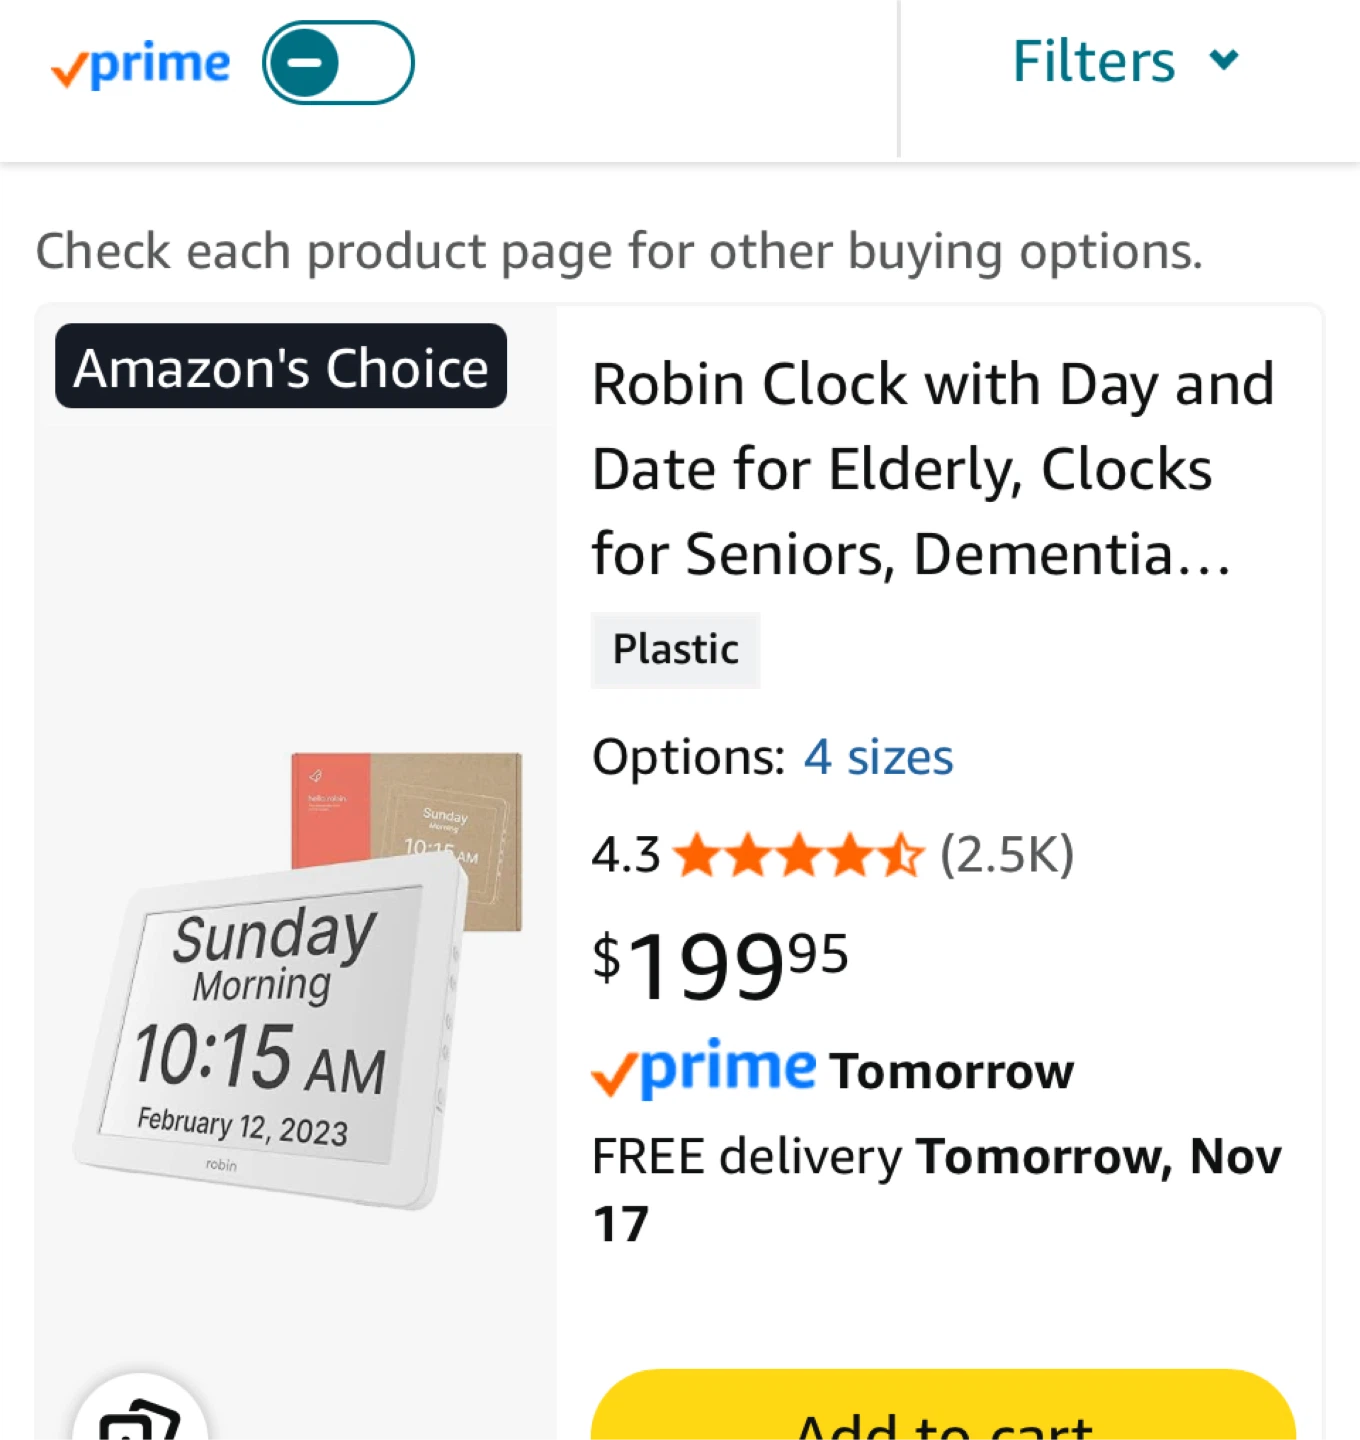Viewport: 1360px width, 1440px height.
Task: Tap the FREE delivery Tomorrow, Nov 17 text
Action: pyautogui.click(x=935, y=1188)
